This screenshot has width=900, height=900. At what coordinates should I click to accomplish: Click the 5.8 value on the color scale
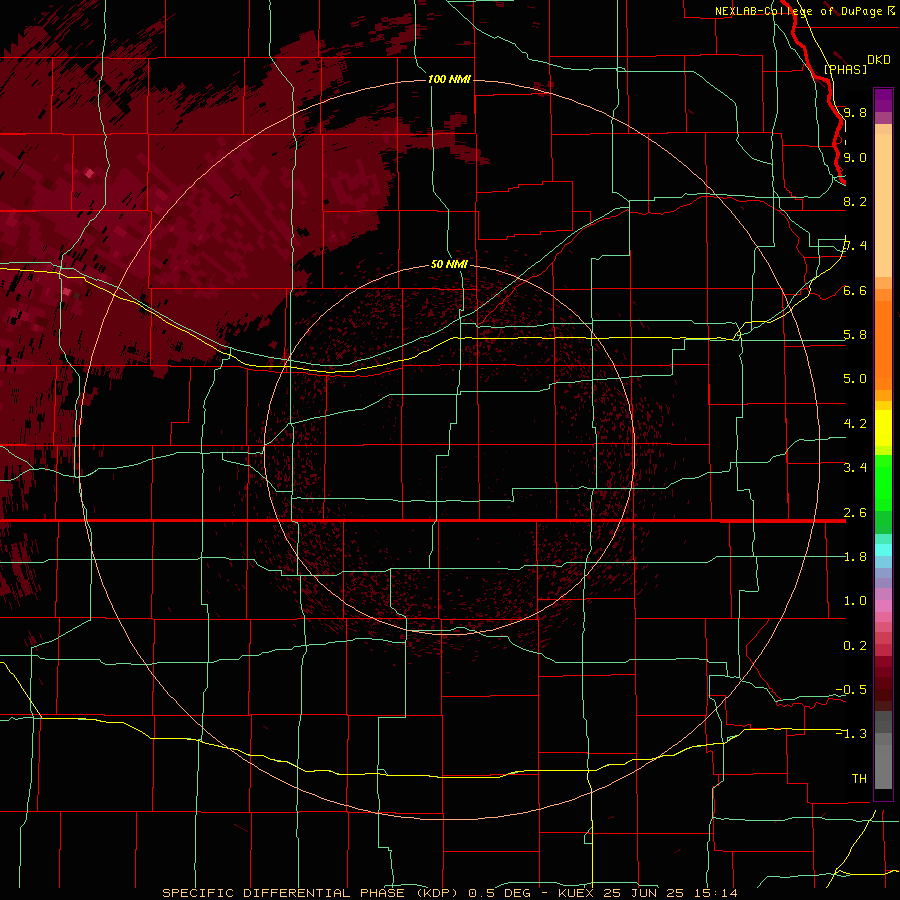[x=855, y=335]
